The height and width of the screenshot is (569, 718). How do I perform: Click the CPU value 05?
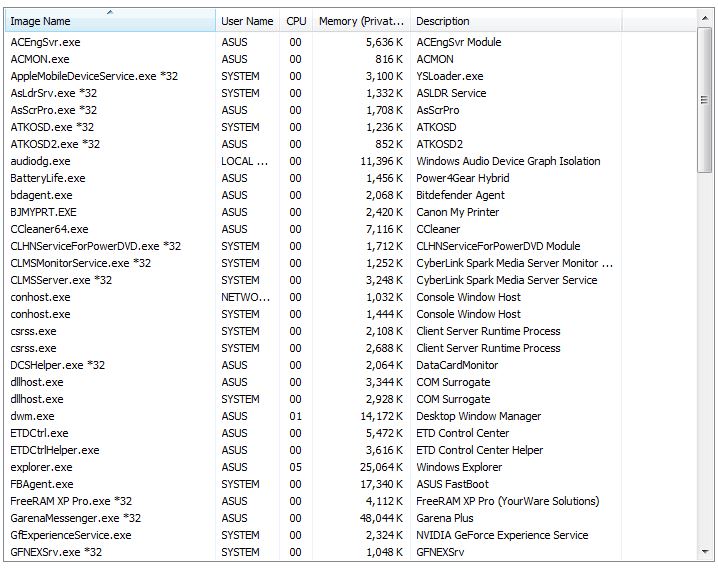[x=295, y=467]
